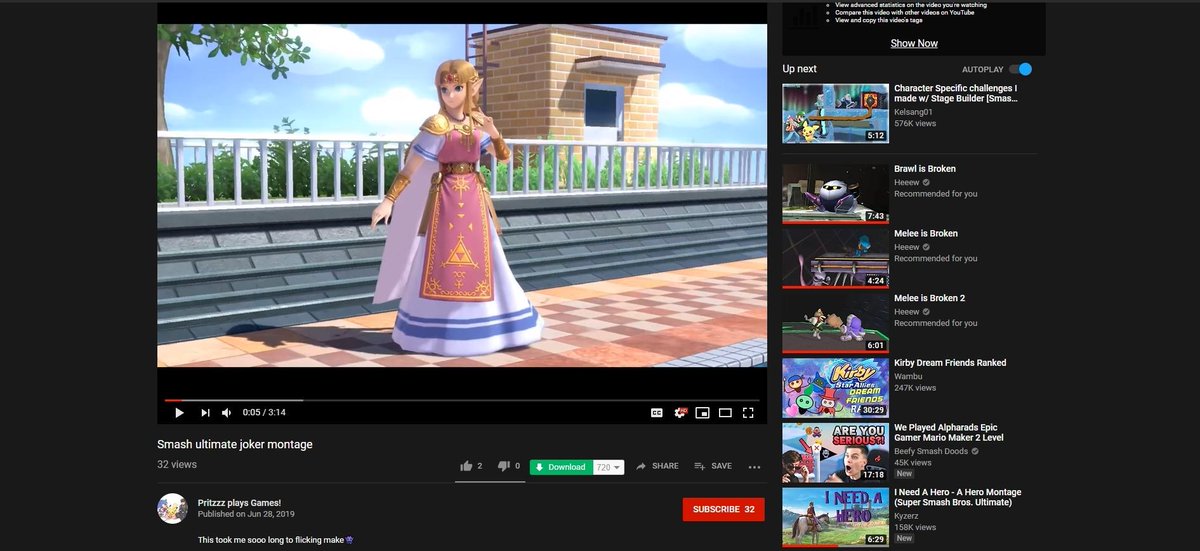Open the Pritzzz plays Games! channel name
Viewport: 1200px width, 551px height.
240,503
